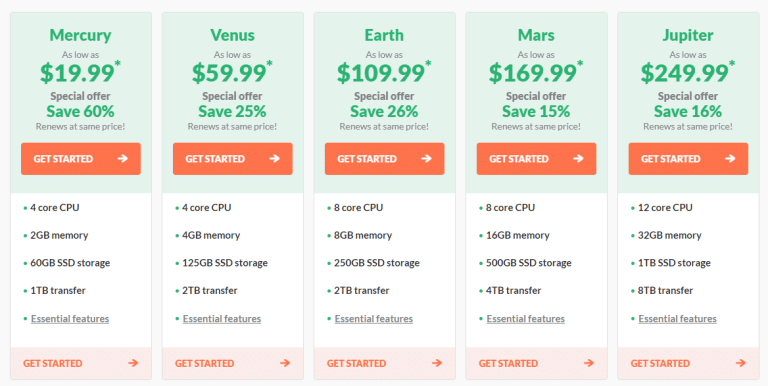This screenshot has height=386, width=768.
Task: Open Essential features link under Earth
Action: [374, 319]
